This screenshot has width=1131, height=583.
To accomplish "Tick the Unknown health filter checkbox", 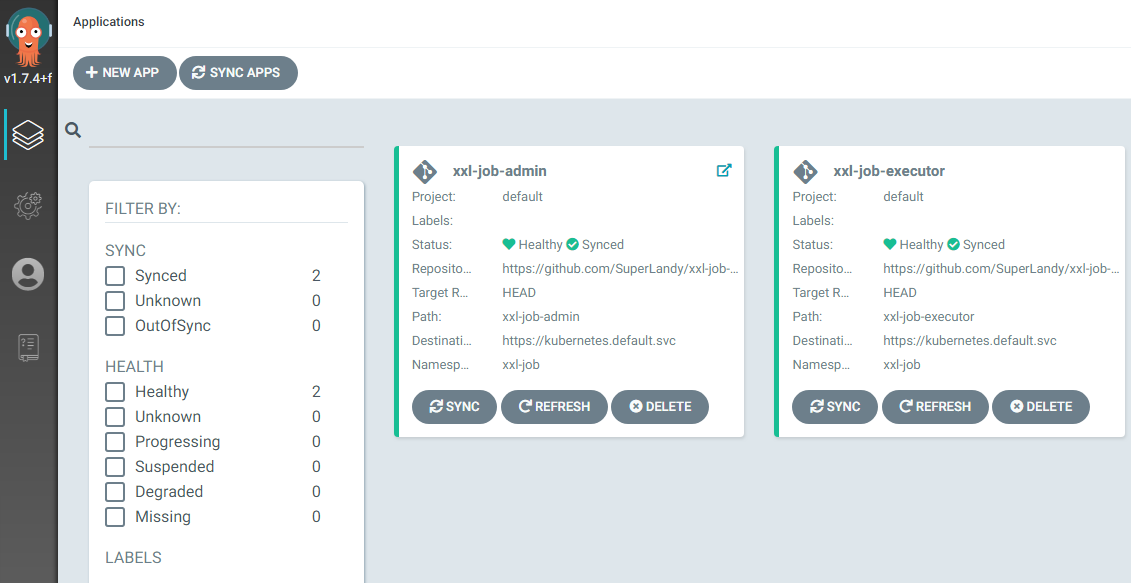I will pos(115,416).
